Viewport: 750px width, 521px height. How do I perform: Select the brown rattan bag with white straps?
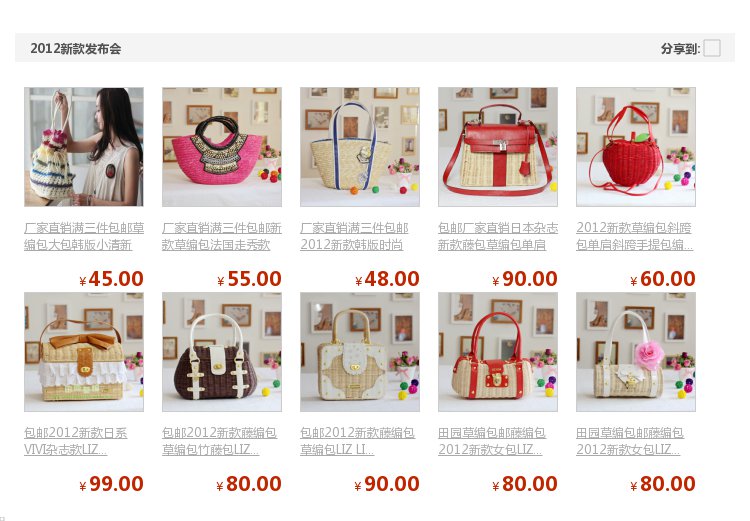[x=222, y=352]
